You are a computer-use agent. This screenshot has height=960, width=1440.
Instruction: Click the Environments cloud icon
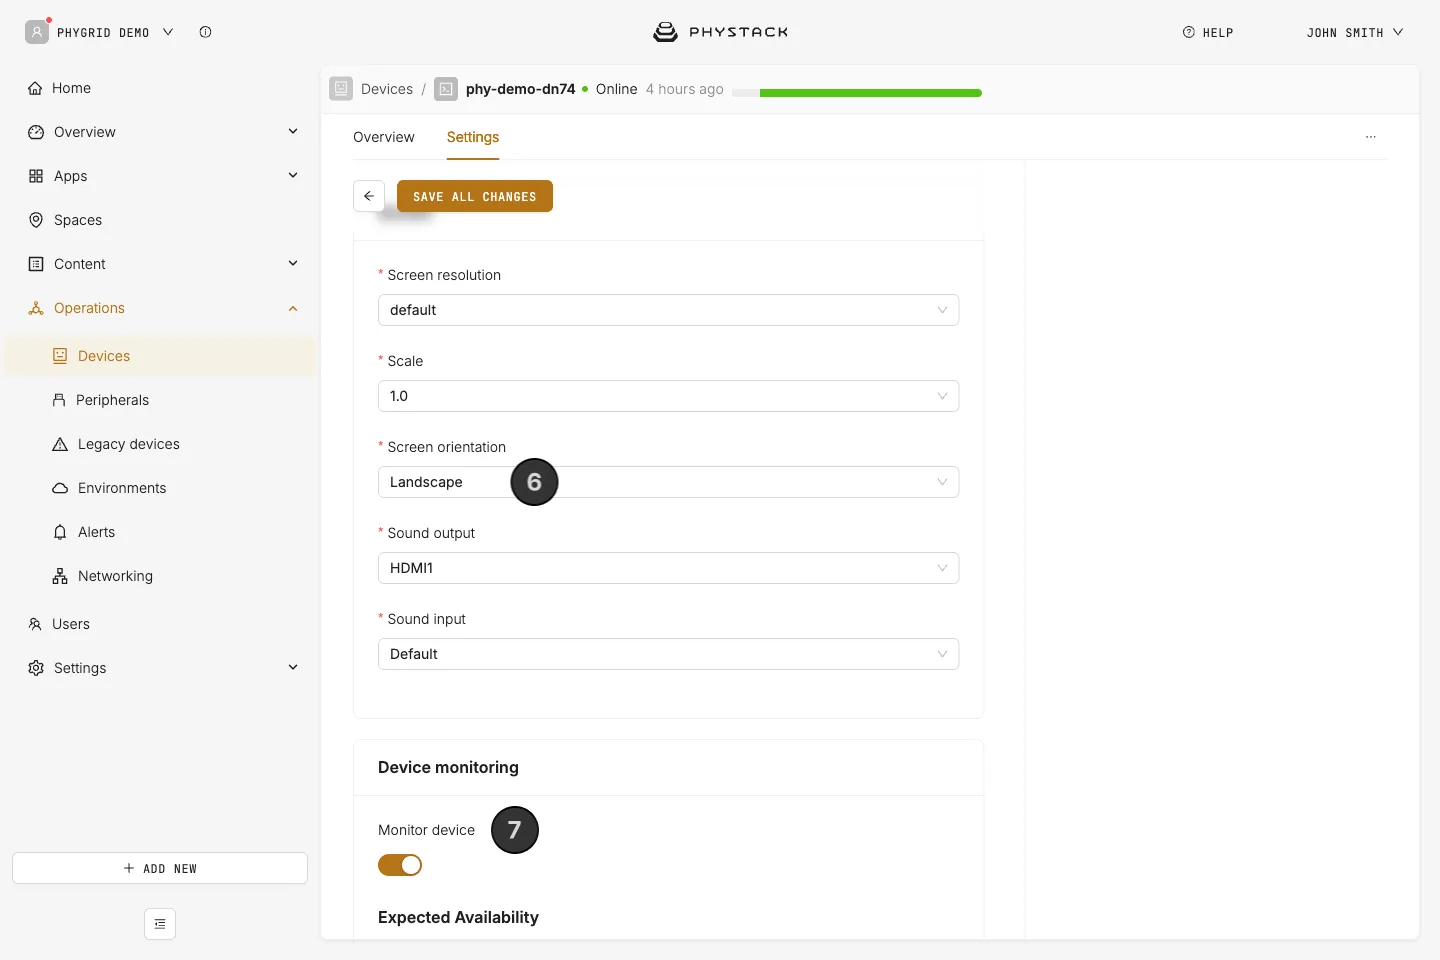coord(60,488)
